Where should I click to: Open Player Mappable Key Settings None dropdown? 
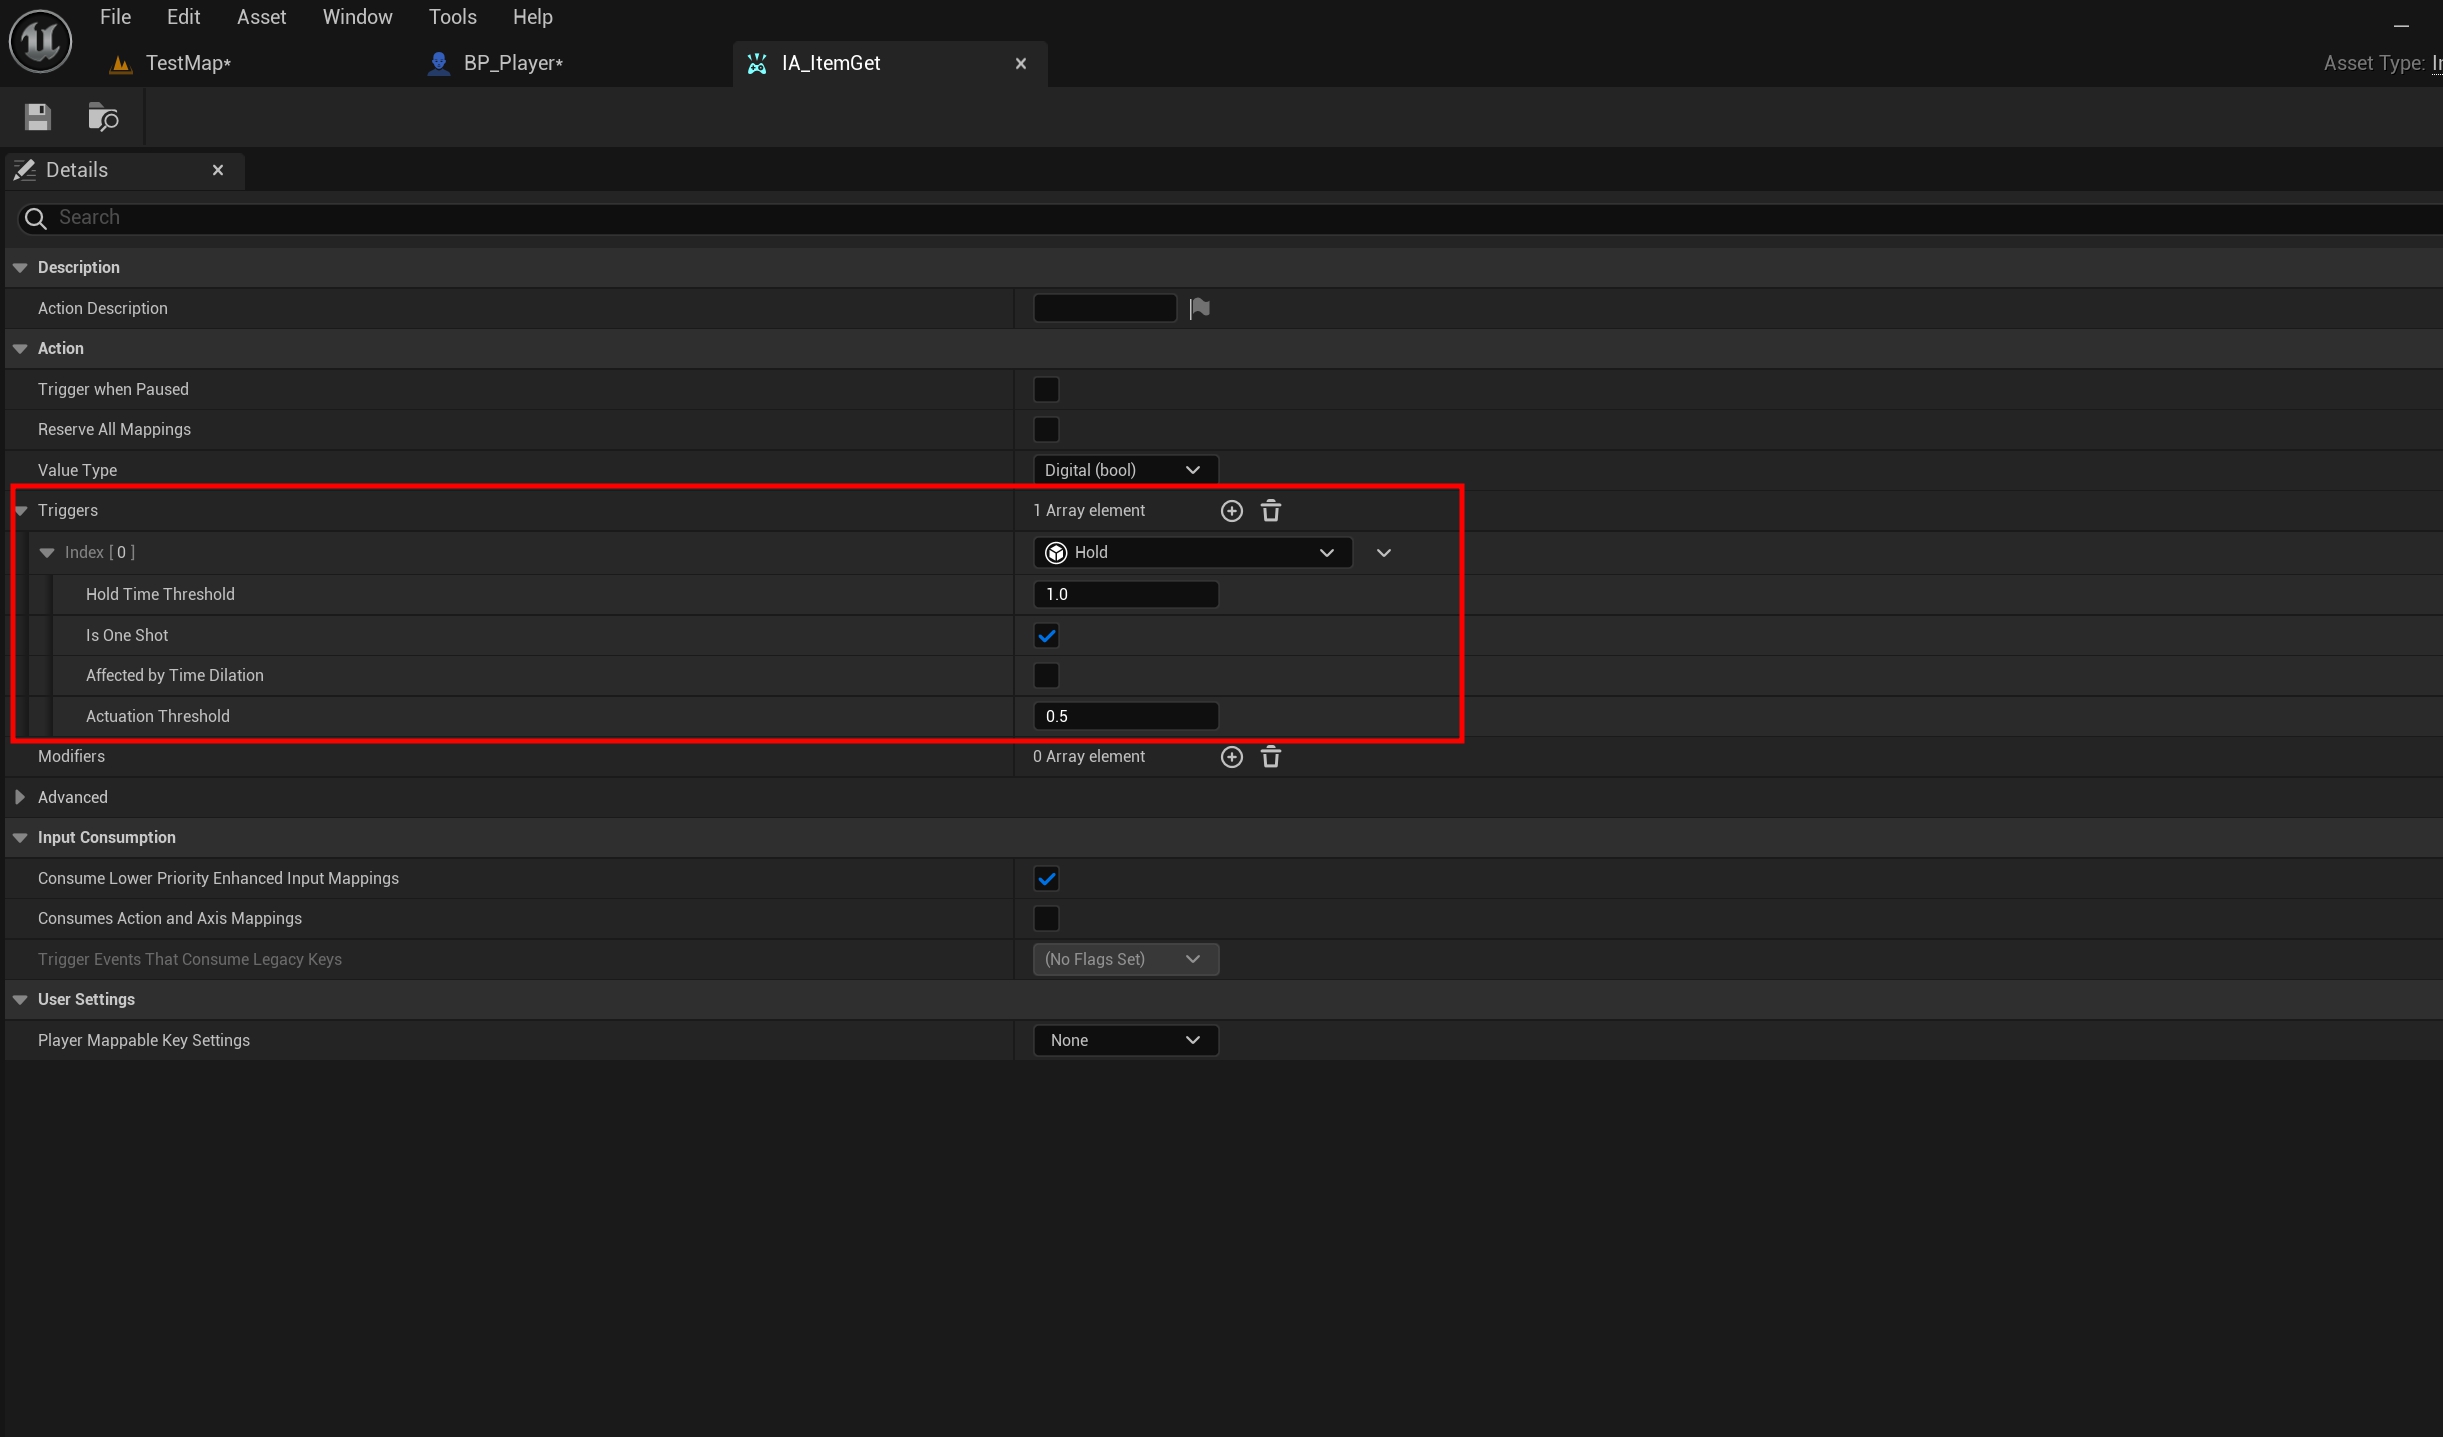pos(1124,1040)
